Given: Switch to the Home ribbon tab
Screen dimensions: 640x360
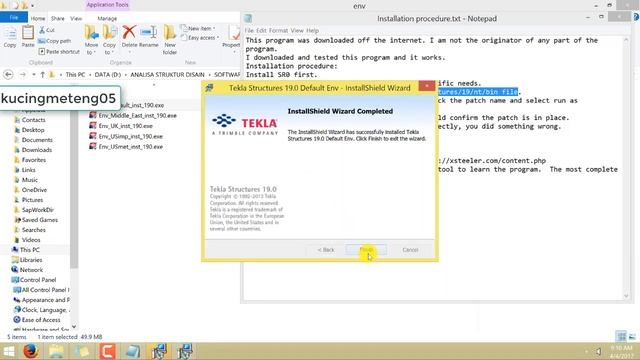Looking at the screenshot, I should (x=38, y=18).
